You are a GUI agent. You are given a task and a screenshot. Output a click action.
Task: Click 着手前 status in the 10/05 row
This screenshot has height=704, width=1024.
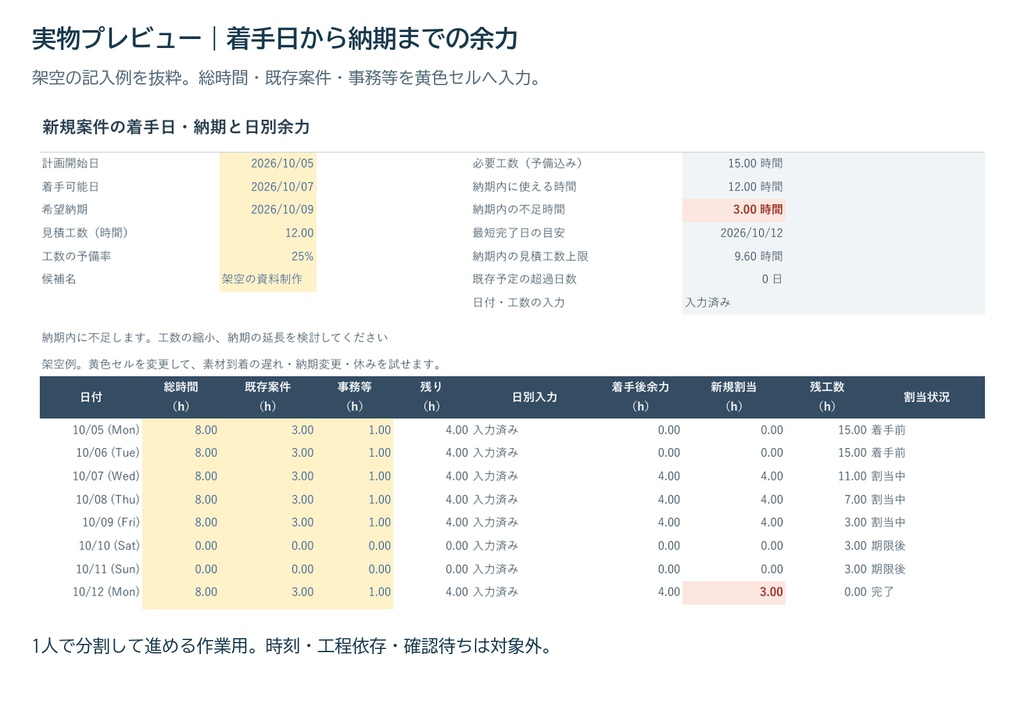pos(888,430)
